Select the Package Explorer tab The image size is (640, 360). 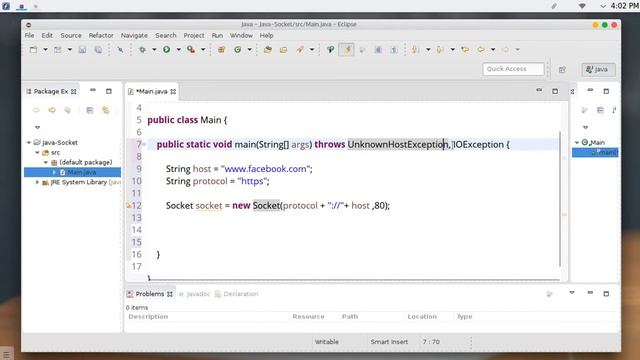pyautogui.click(x=51, y=91)
